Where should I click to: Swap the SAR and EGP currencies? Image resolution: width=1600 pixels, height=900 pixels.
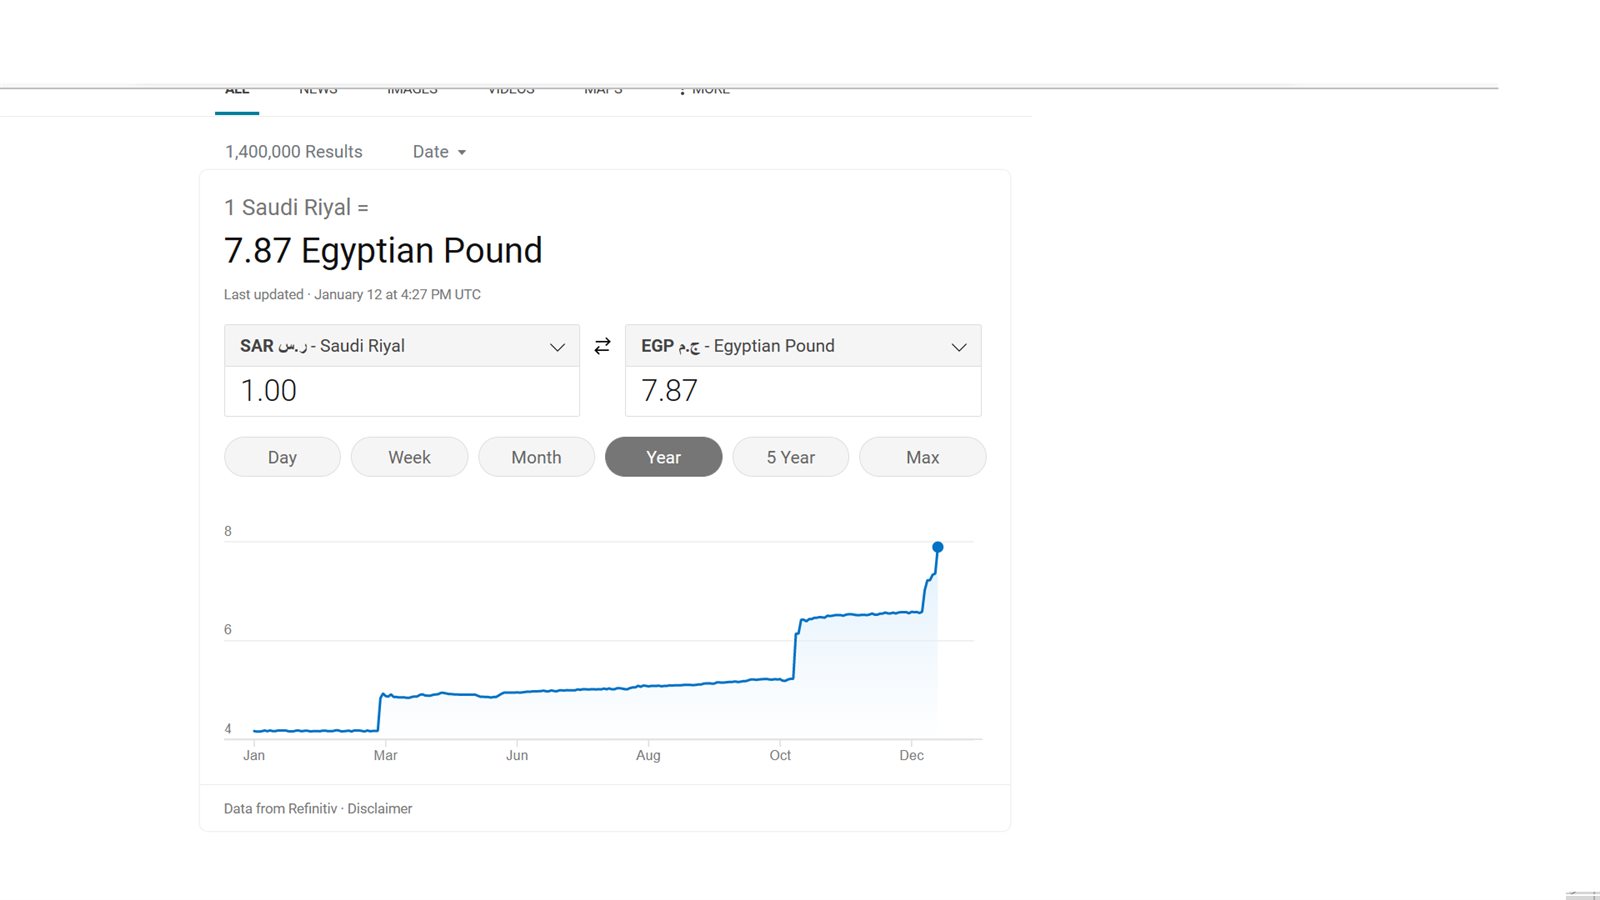tap(602, 346)
